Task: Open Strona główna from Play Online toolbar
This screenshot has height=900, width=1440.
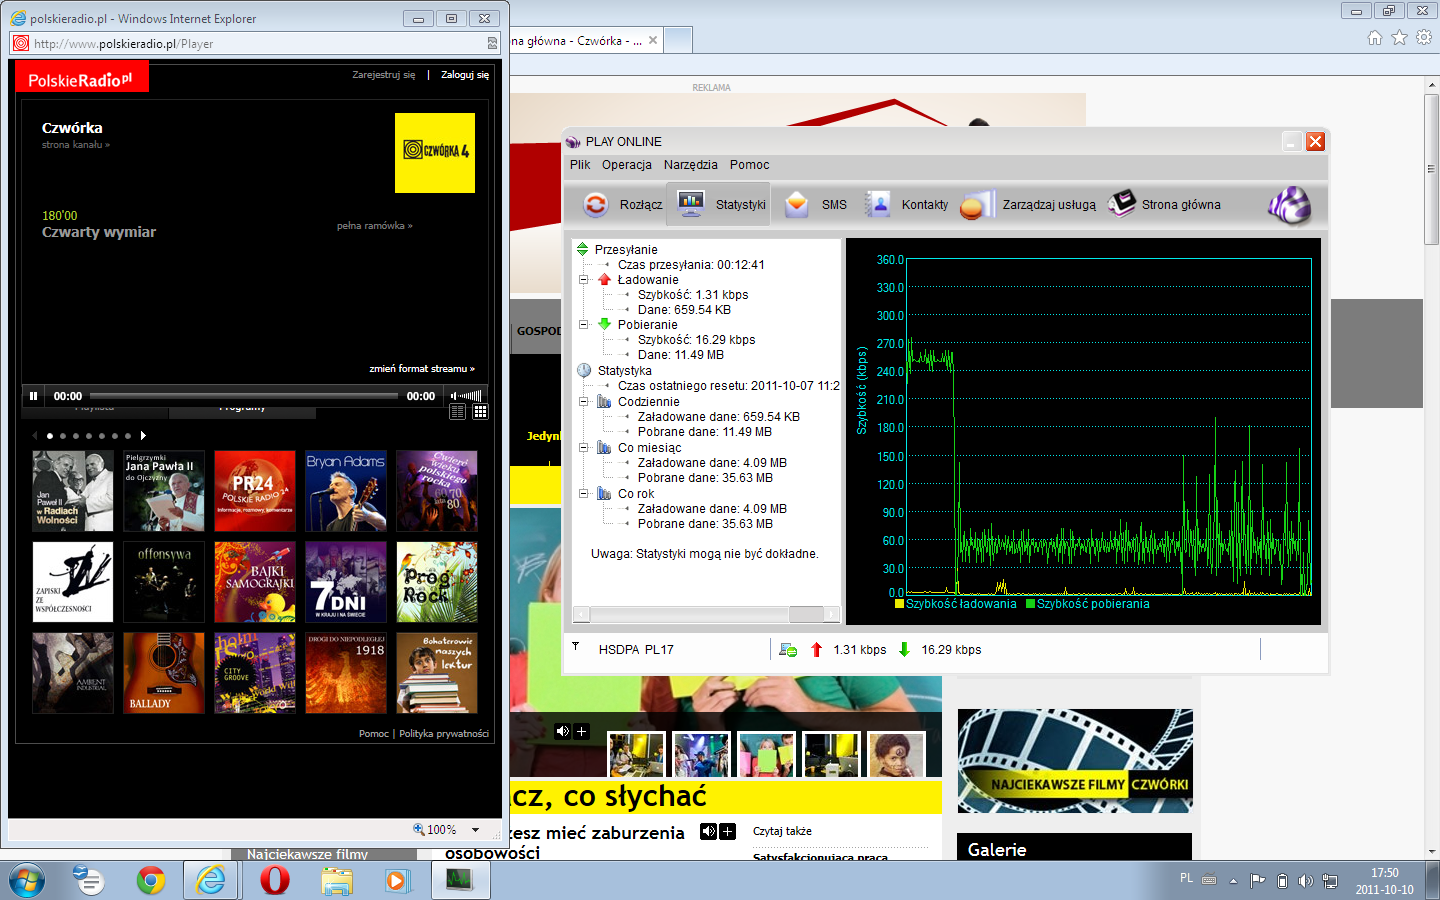Action: coord(1164,204)
